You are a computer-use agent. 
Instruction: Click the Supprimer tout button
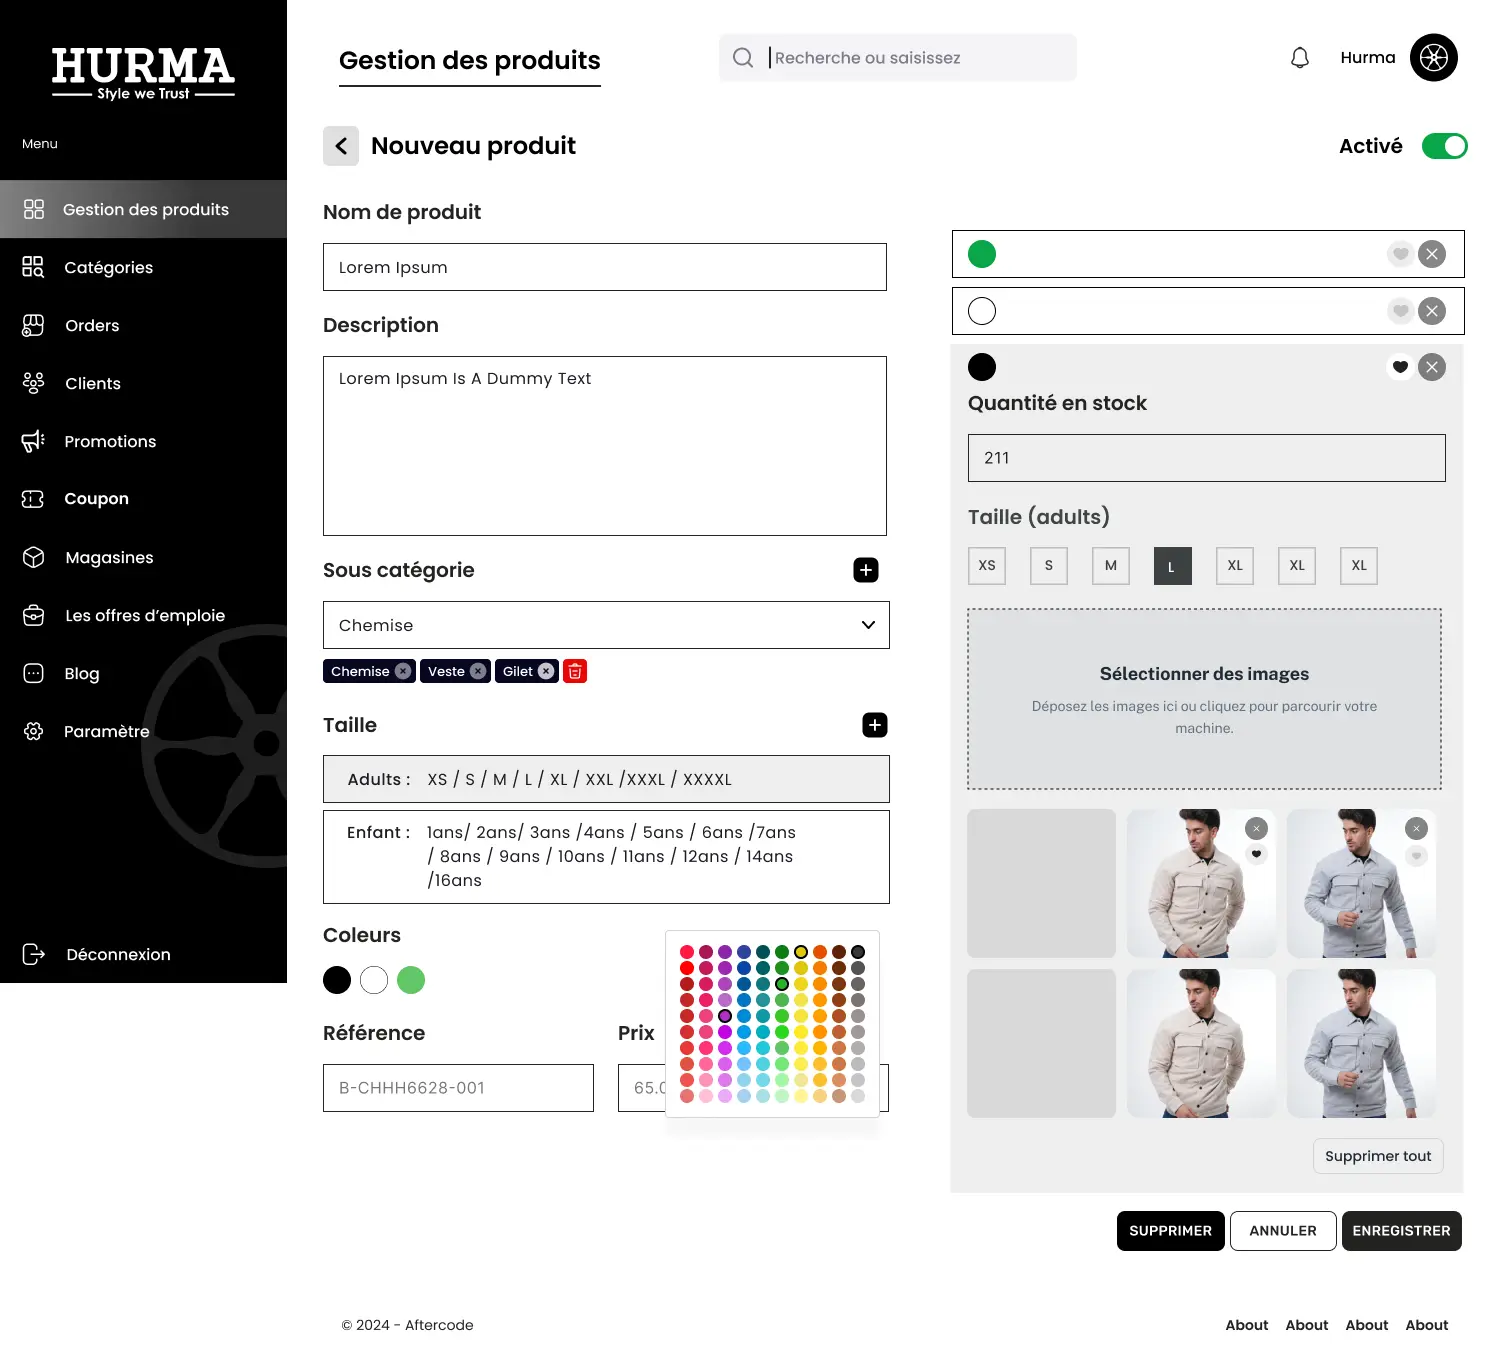pyautogui.click(x=1377, y=1156)
